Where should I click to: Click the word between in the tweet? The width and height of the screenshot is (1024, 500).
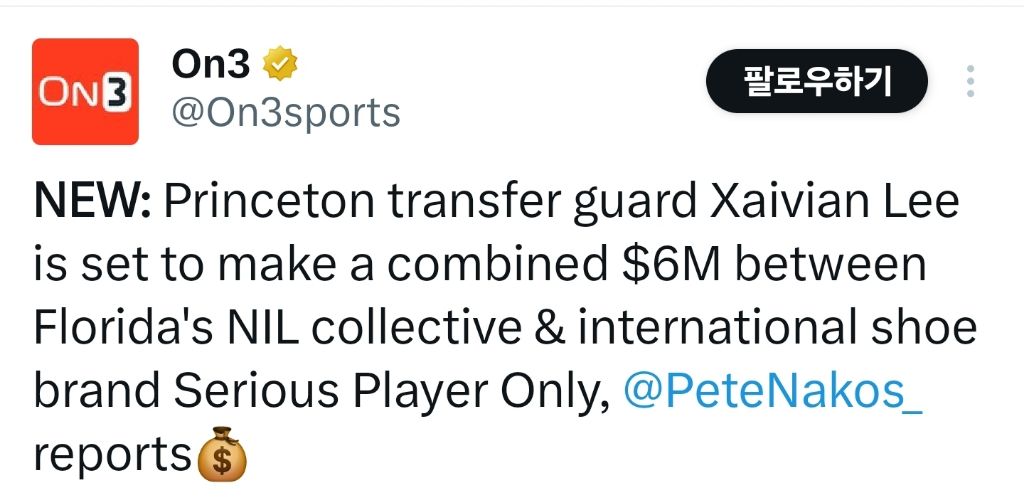click(833, 267)
